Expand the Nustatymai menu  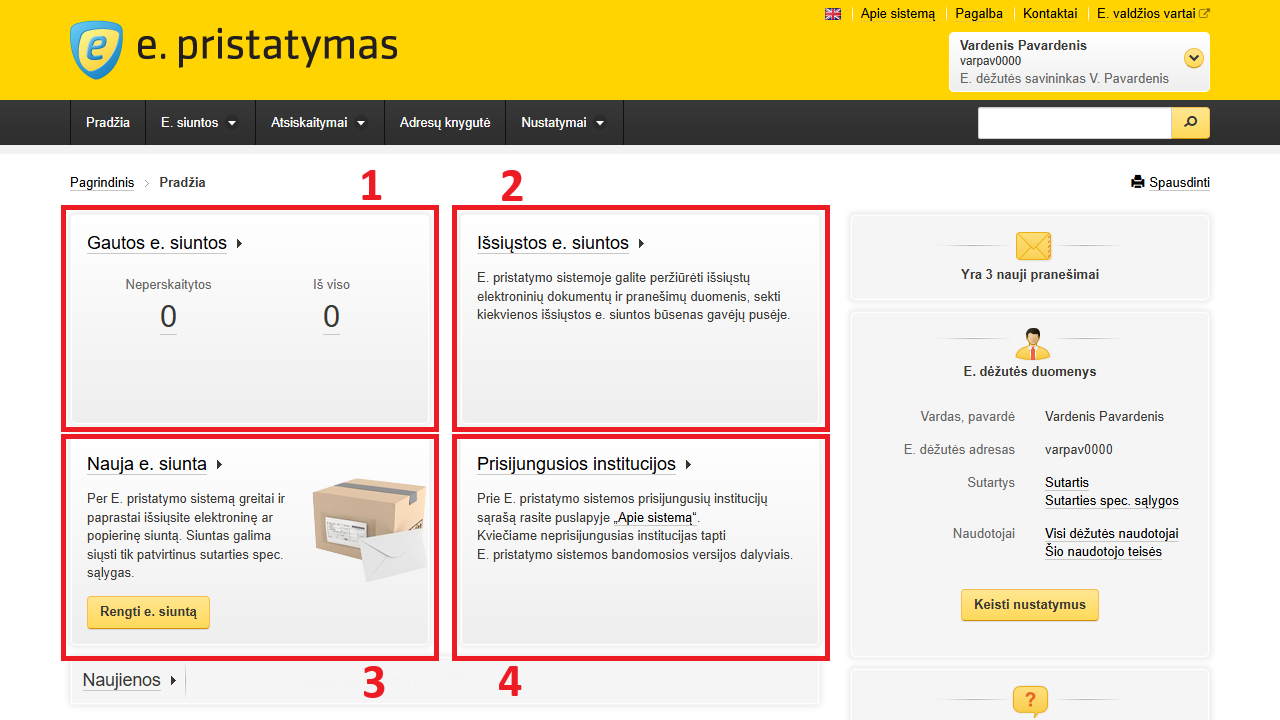pos(564,123)
